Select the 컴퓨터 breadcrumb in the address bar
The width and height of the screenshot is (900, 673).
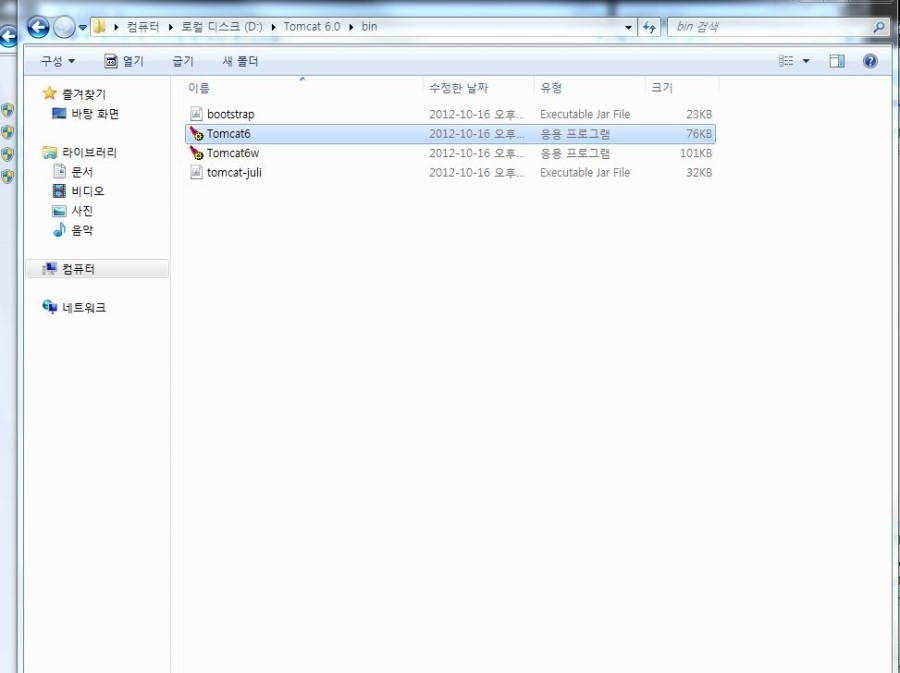[143, 26]
